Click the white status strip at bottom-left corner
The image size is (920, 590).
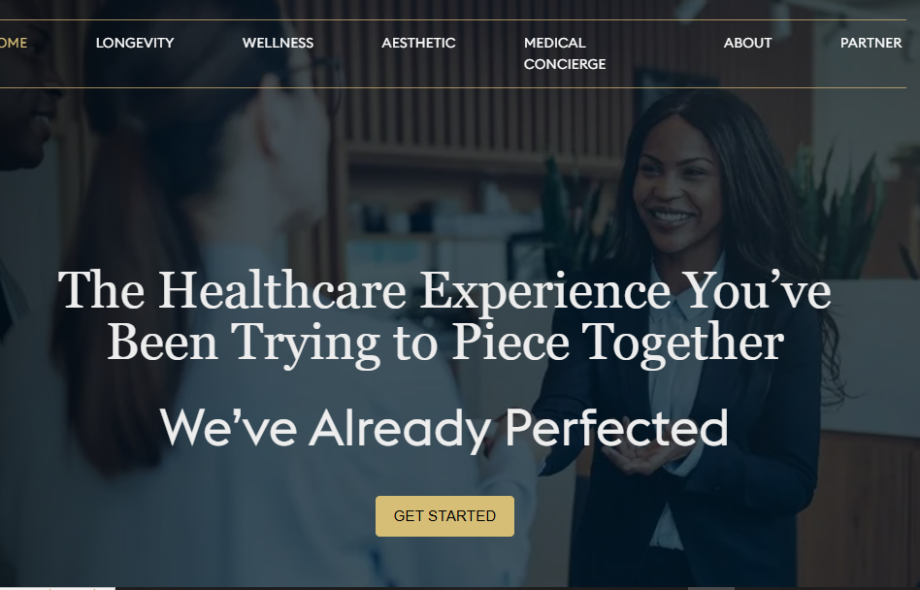point(58,588)
